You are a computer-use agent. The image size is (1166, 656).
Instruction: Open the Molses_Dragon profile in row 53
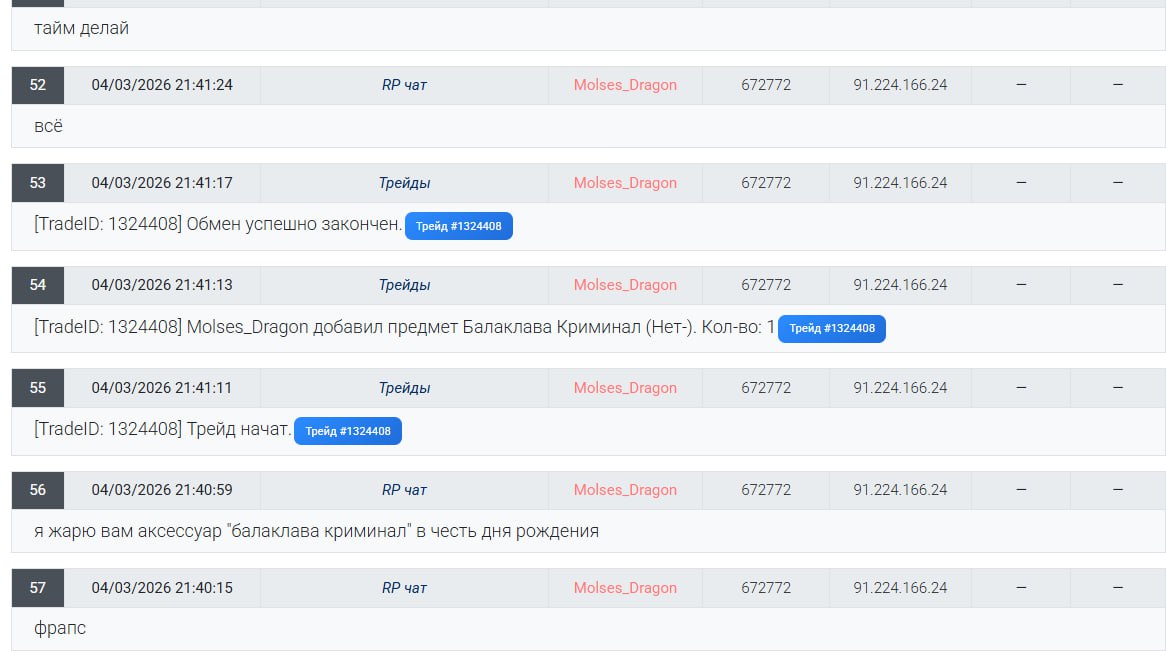pyautogui.click(x=625, y=183)
